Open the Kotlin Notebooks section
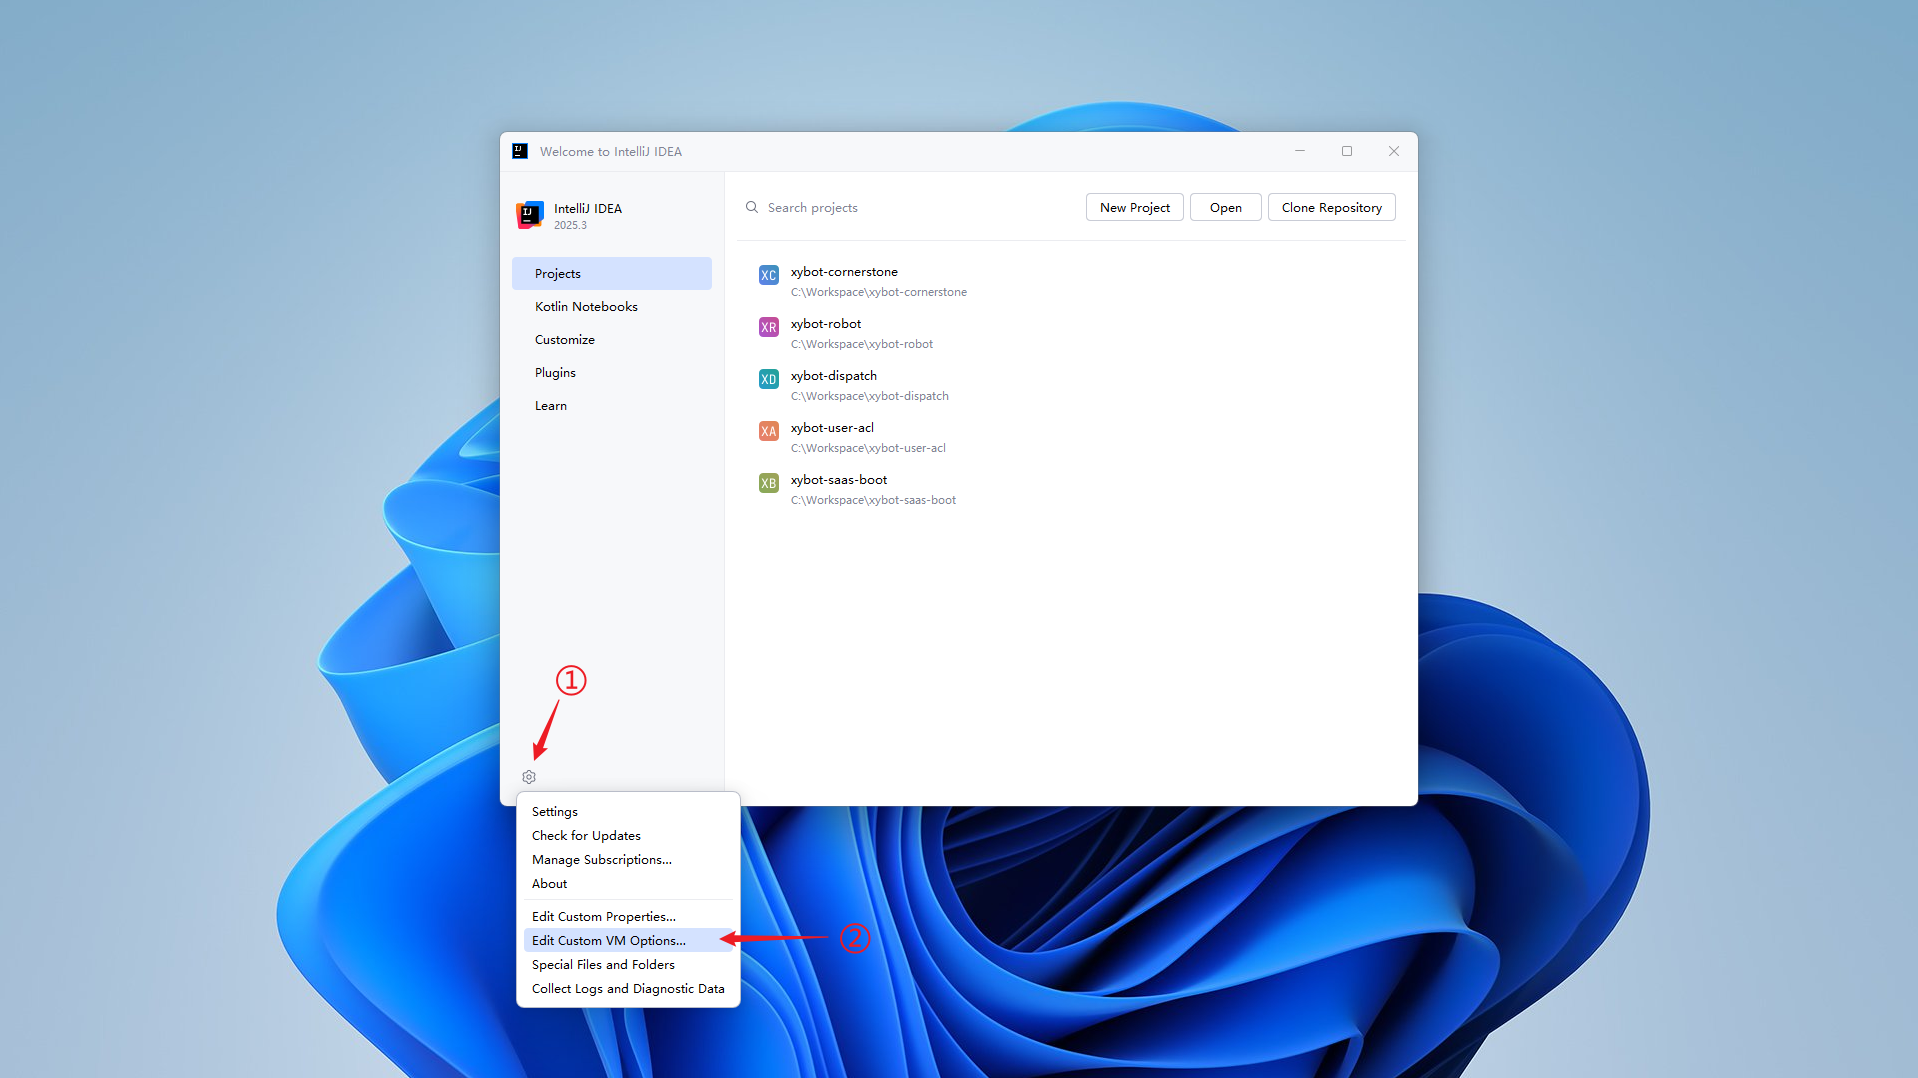This screenshot has width=1918, height=1078. (612, 306)
